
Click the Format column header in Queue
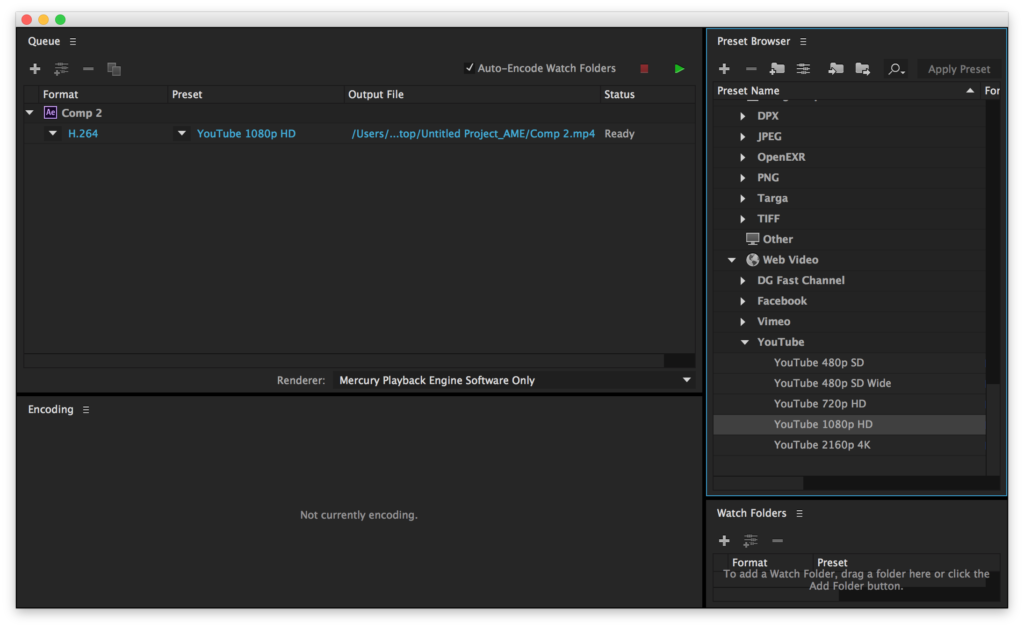[x=102, y=94]
